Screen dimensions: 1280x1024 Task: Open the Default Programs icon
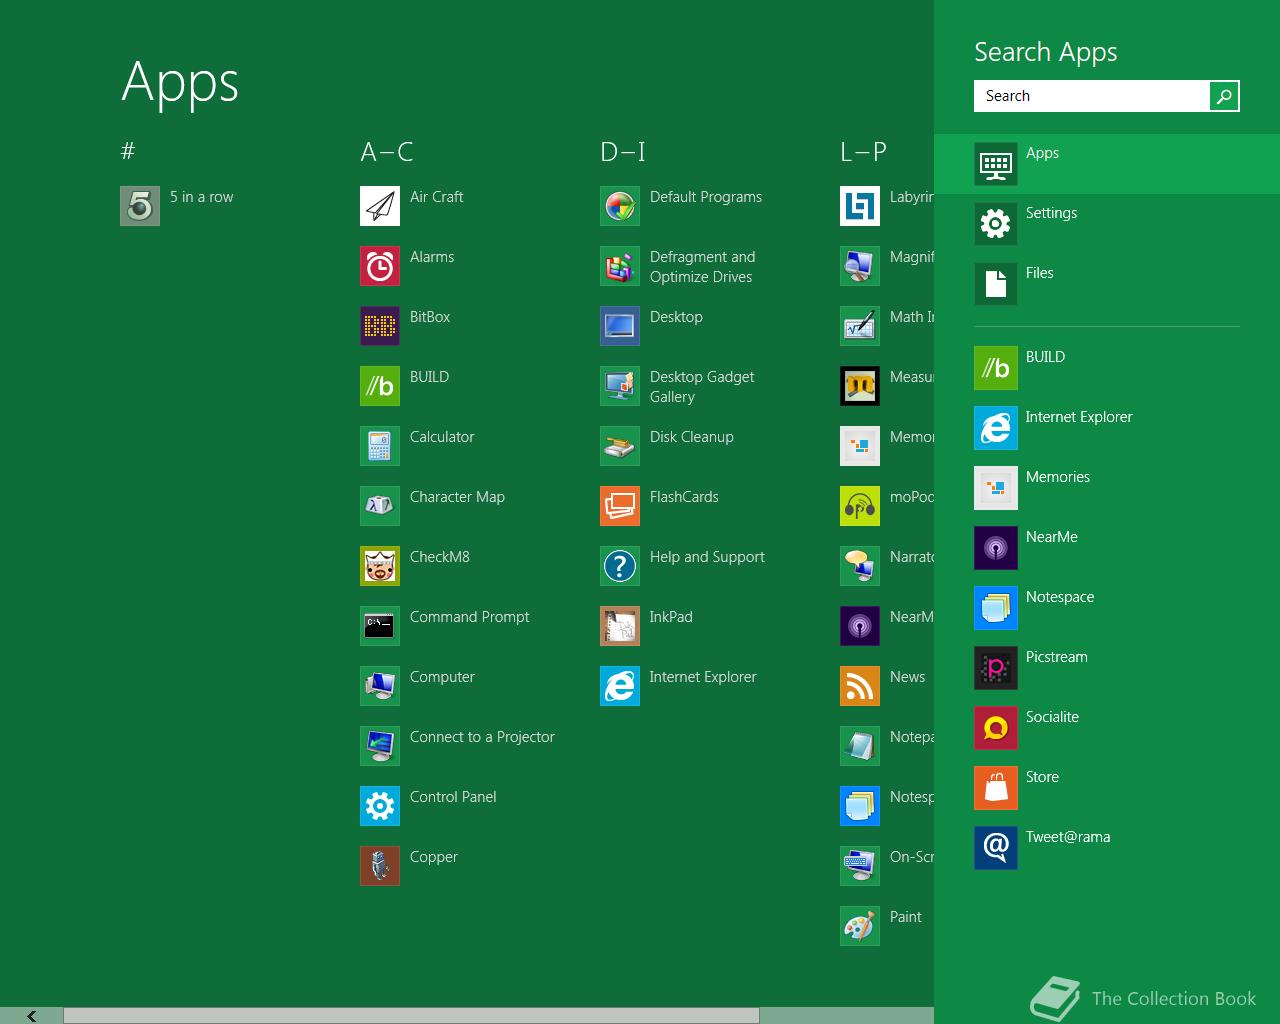coord(620,206)
